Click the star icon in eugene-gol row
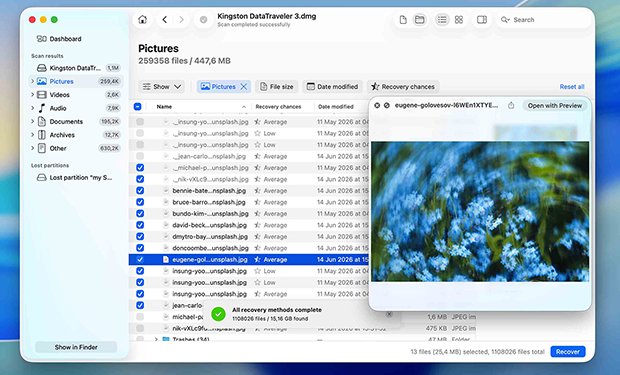This screenshot has height=375, width=620. point(257,259)
